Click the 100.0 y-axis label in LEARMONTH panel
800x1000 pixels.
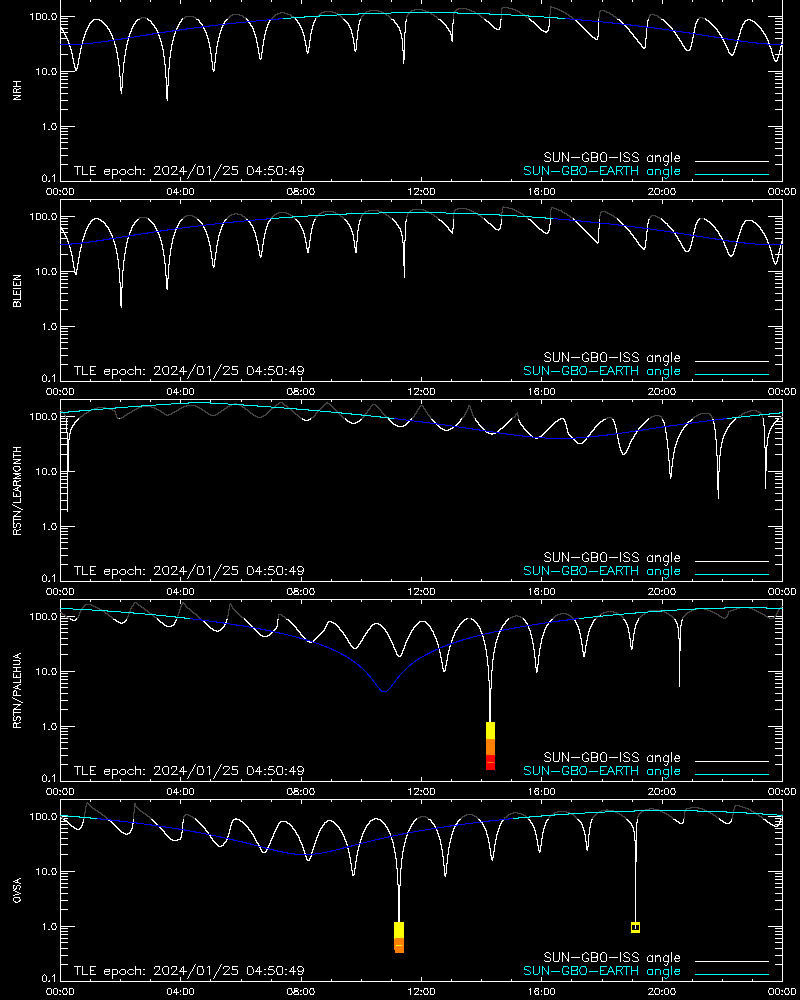(43, 416)
